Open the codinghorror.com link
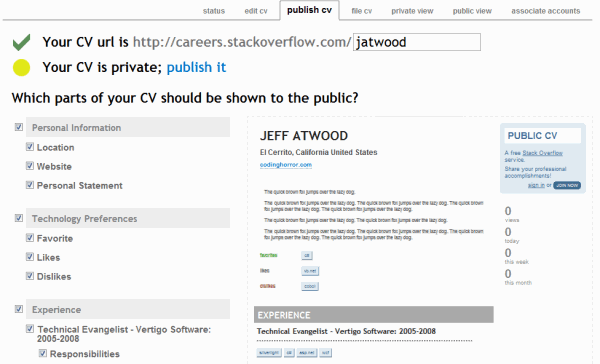Screen dimensions: 600x364 point(286,165)
